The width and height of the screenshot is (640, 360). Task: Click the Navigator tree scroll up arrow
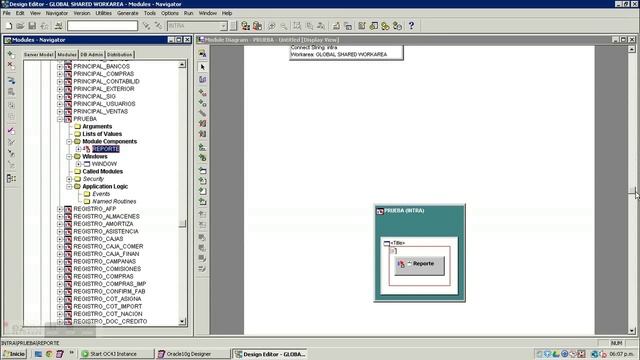coord(182,64)
